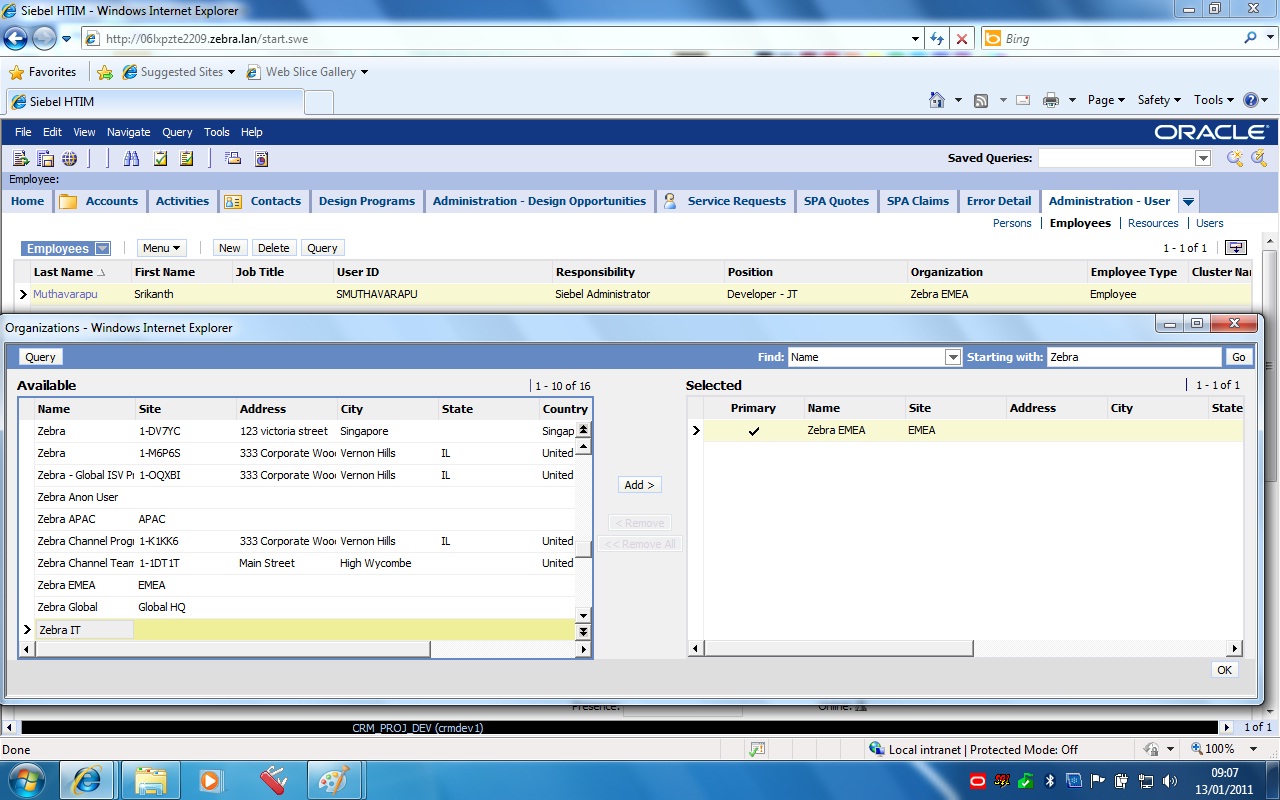Open the Navigate menu
The image size is (1280, 800).
point(128,131)
